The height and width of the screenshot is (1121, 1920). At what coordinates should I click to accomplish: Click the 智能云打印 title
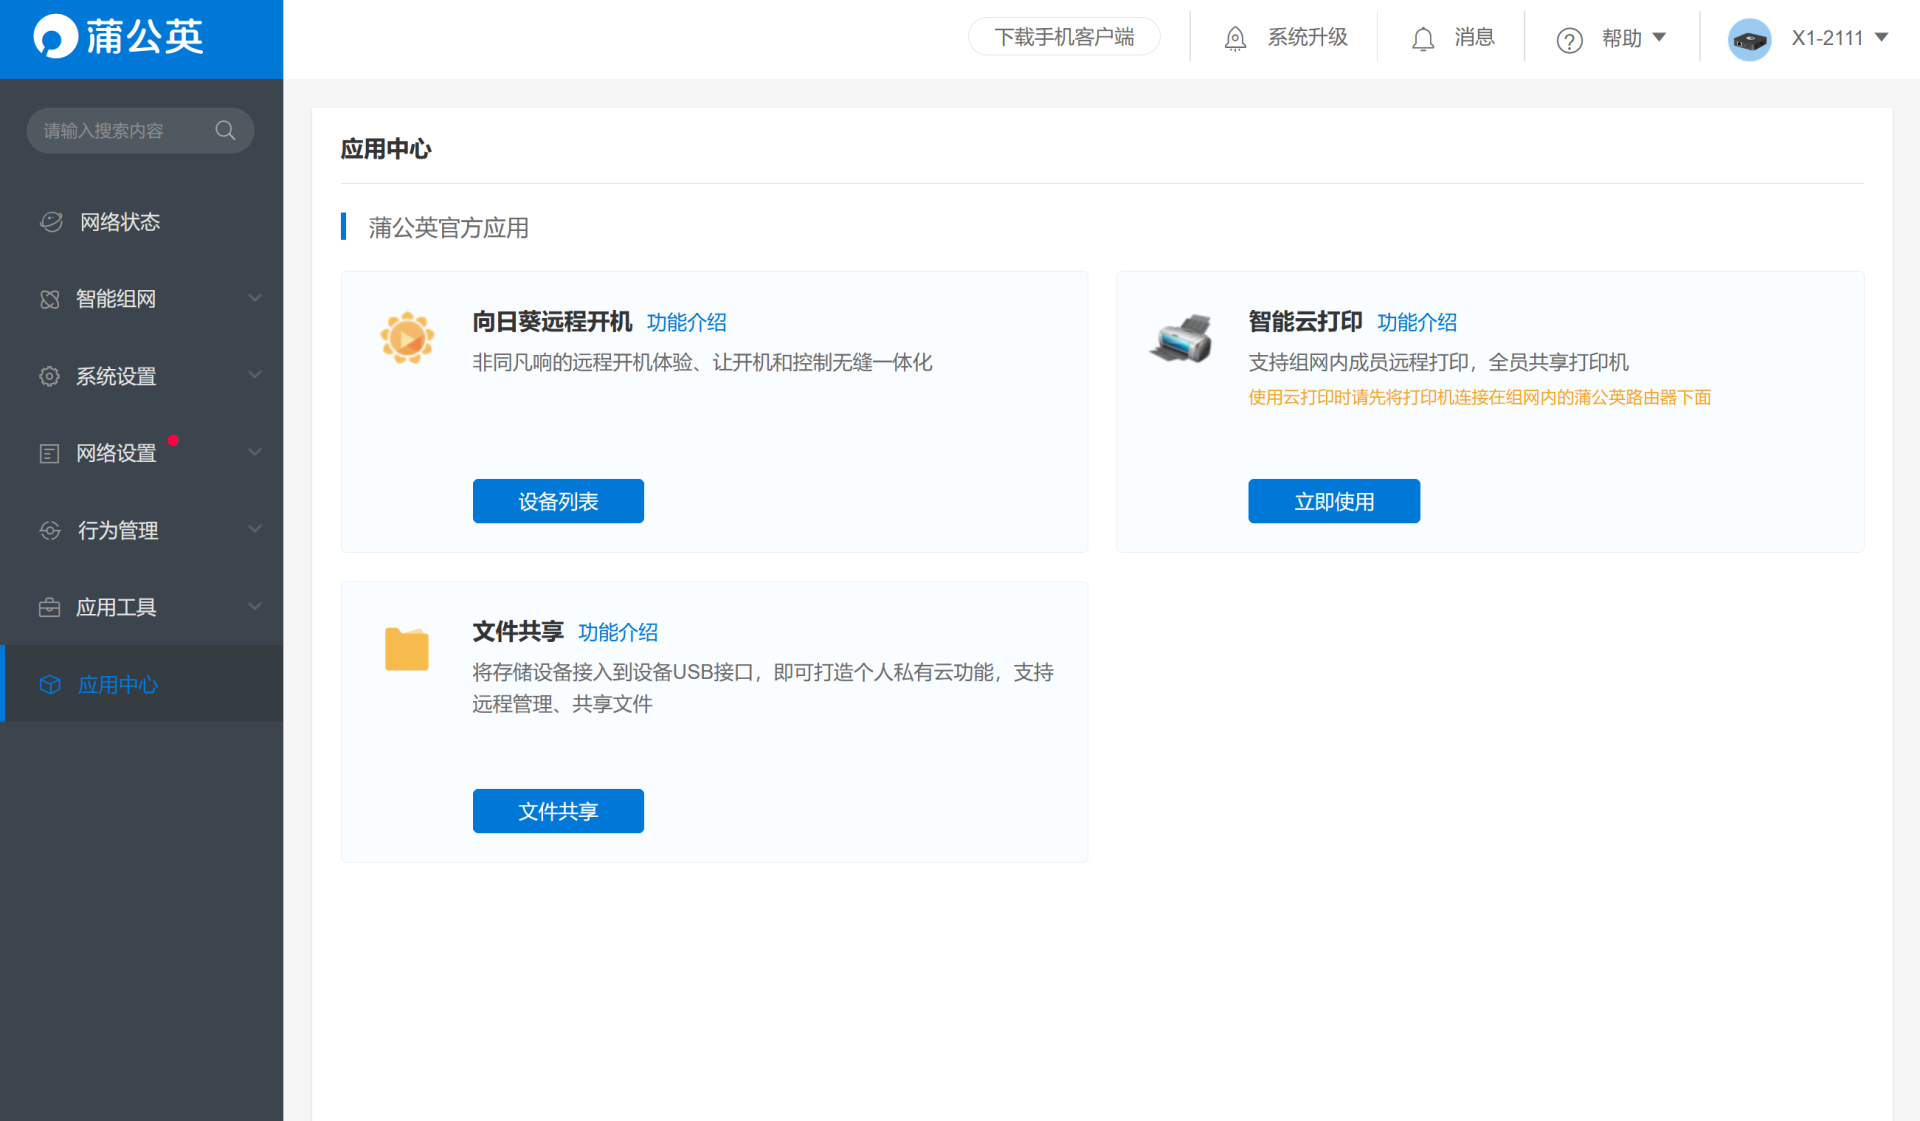coord(1305,322)
